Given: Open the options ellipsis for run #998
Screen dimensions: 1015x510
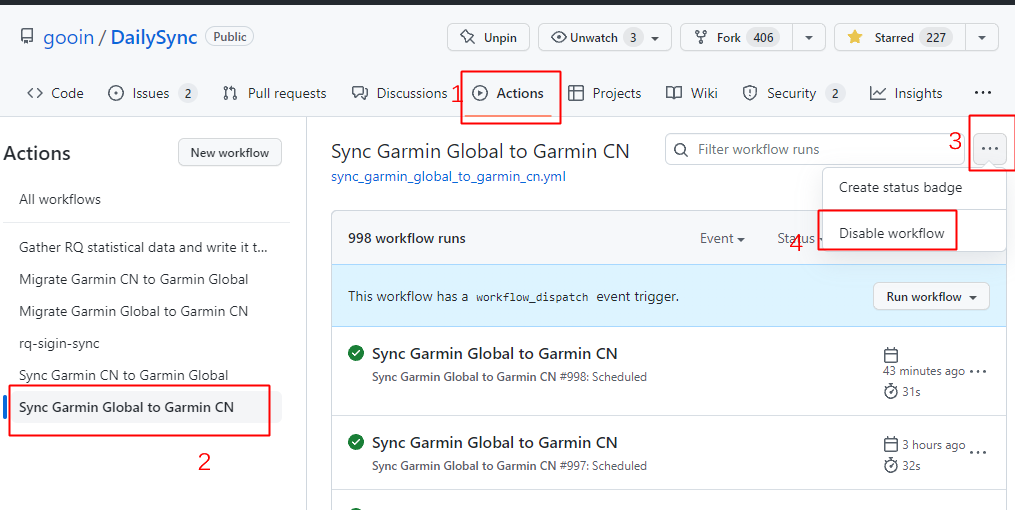Looking at the screenshot, I should 978,371.
